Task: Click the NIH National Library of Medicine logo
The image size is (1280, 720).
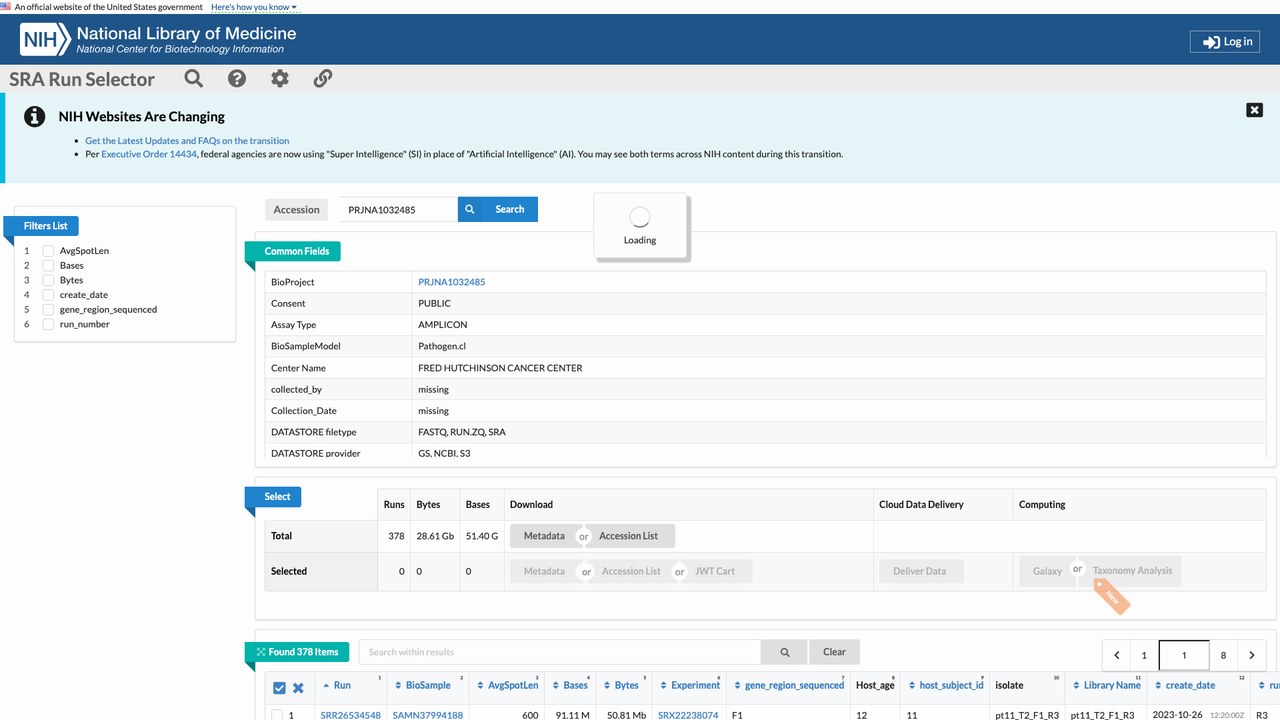Action: (158, 40)
